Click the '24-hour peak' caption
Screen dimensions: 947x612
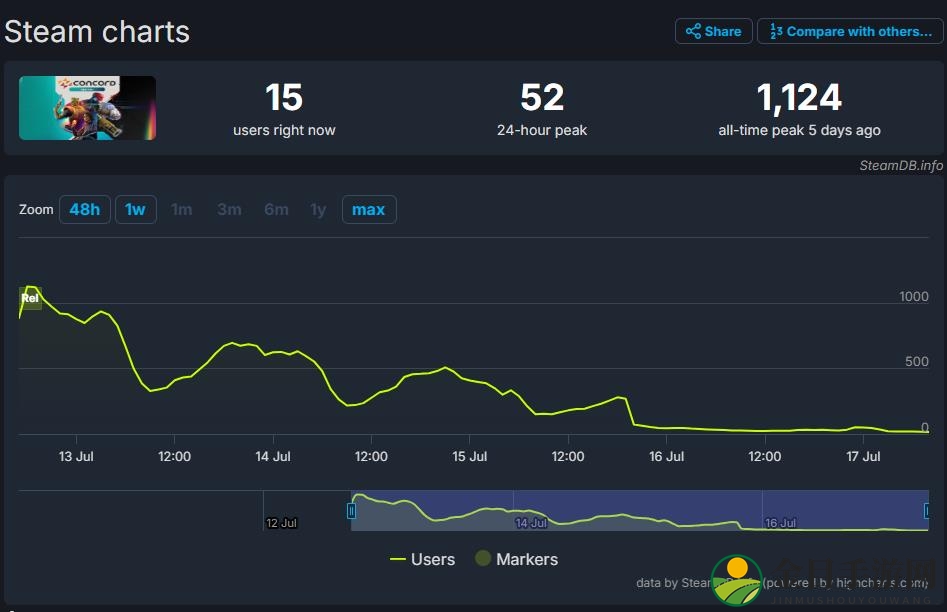pyautogui.click(x=542, y=130)
